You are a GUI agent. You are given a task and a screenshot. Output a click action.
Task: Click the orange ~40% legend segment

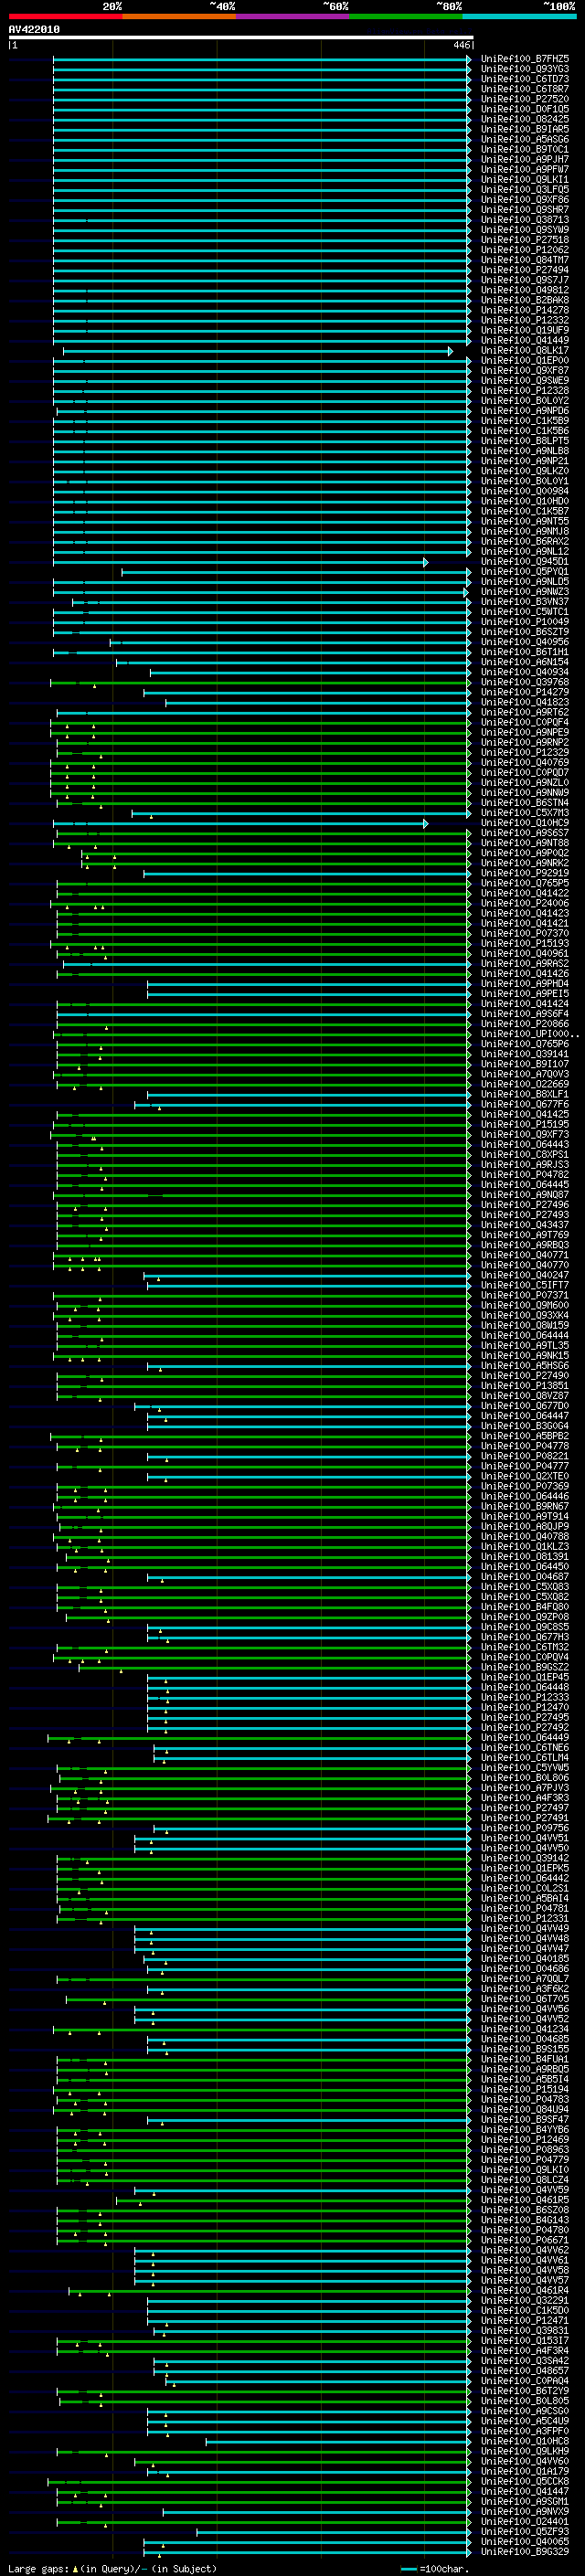pyautogui.click(x=179, y=16)
